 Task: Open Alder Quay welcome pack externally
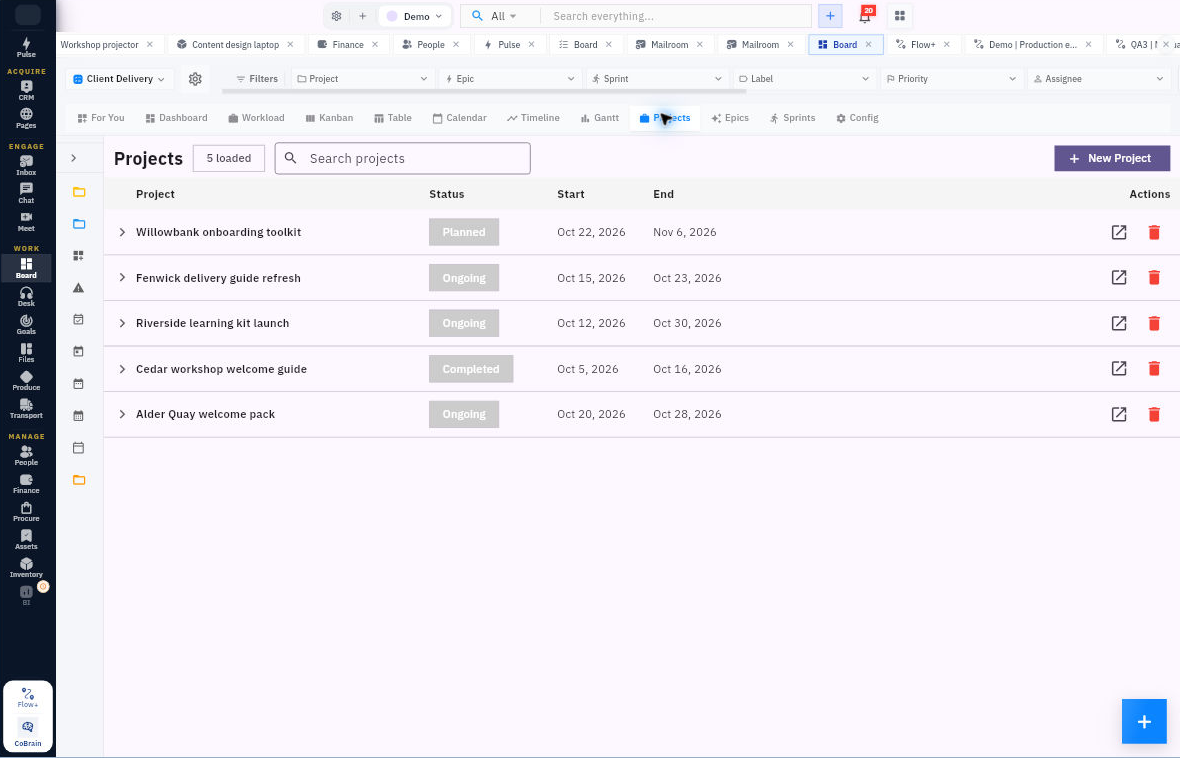coord(1119,414)
